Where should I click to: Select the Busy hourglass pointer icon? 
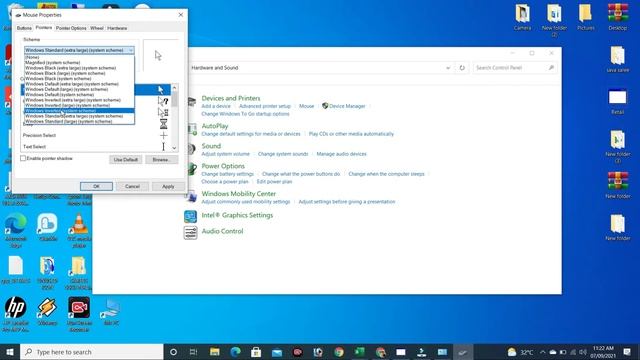(163, 124)
